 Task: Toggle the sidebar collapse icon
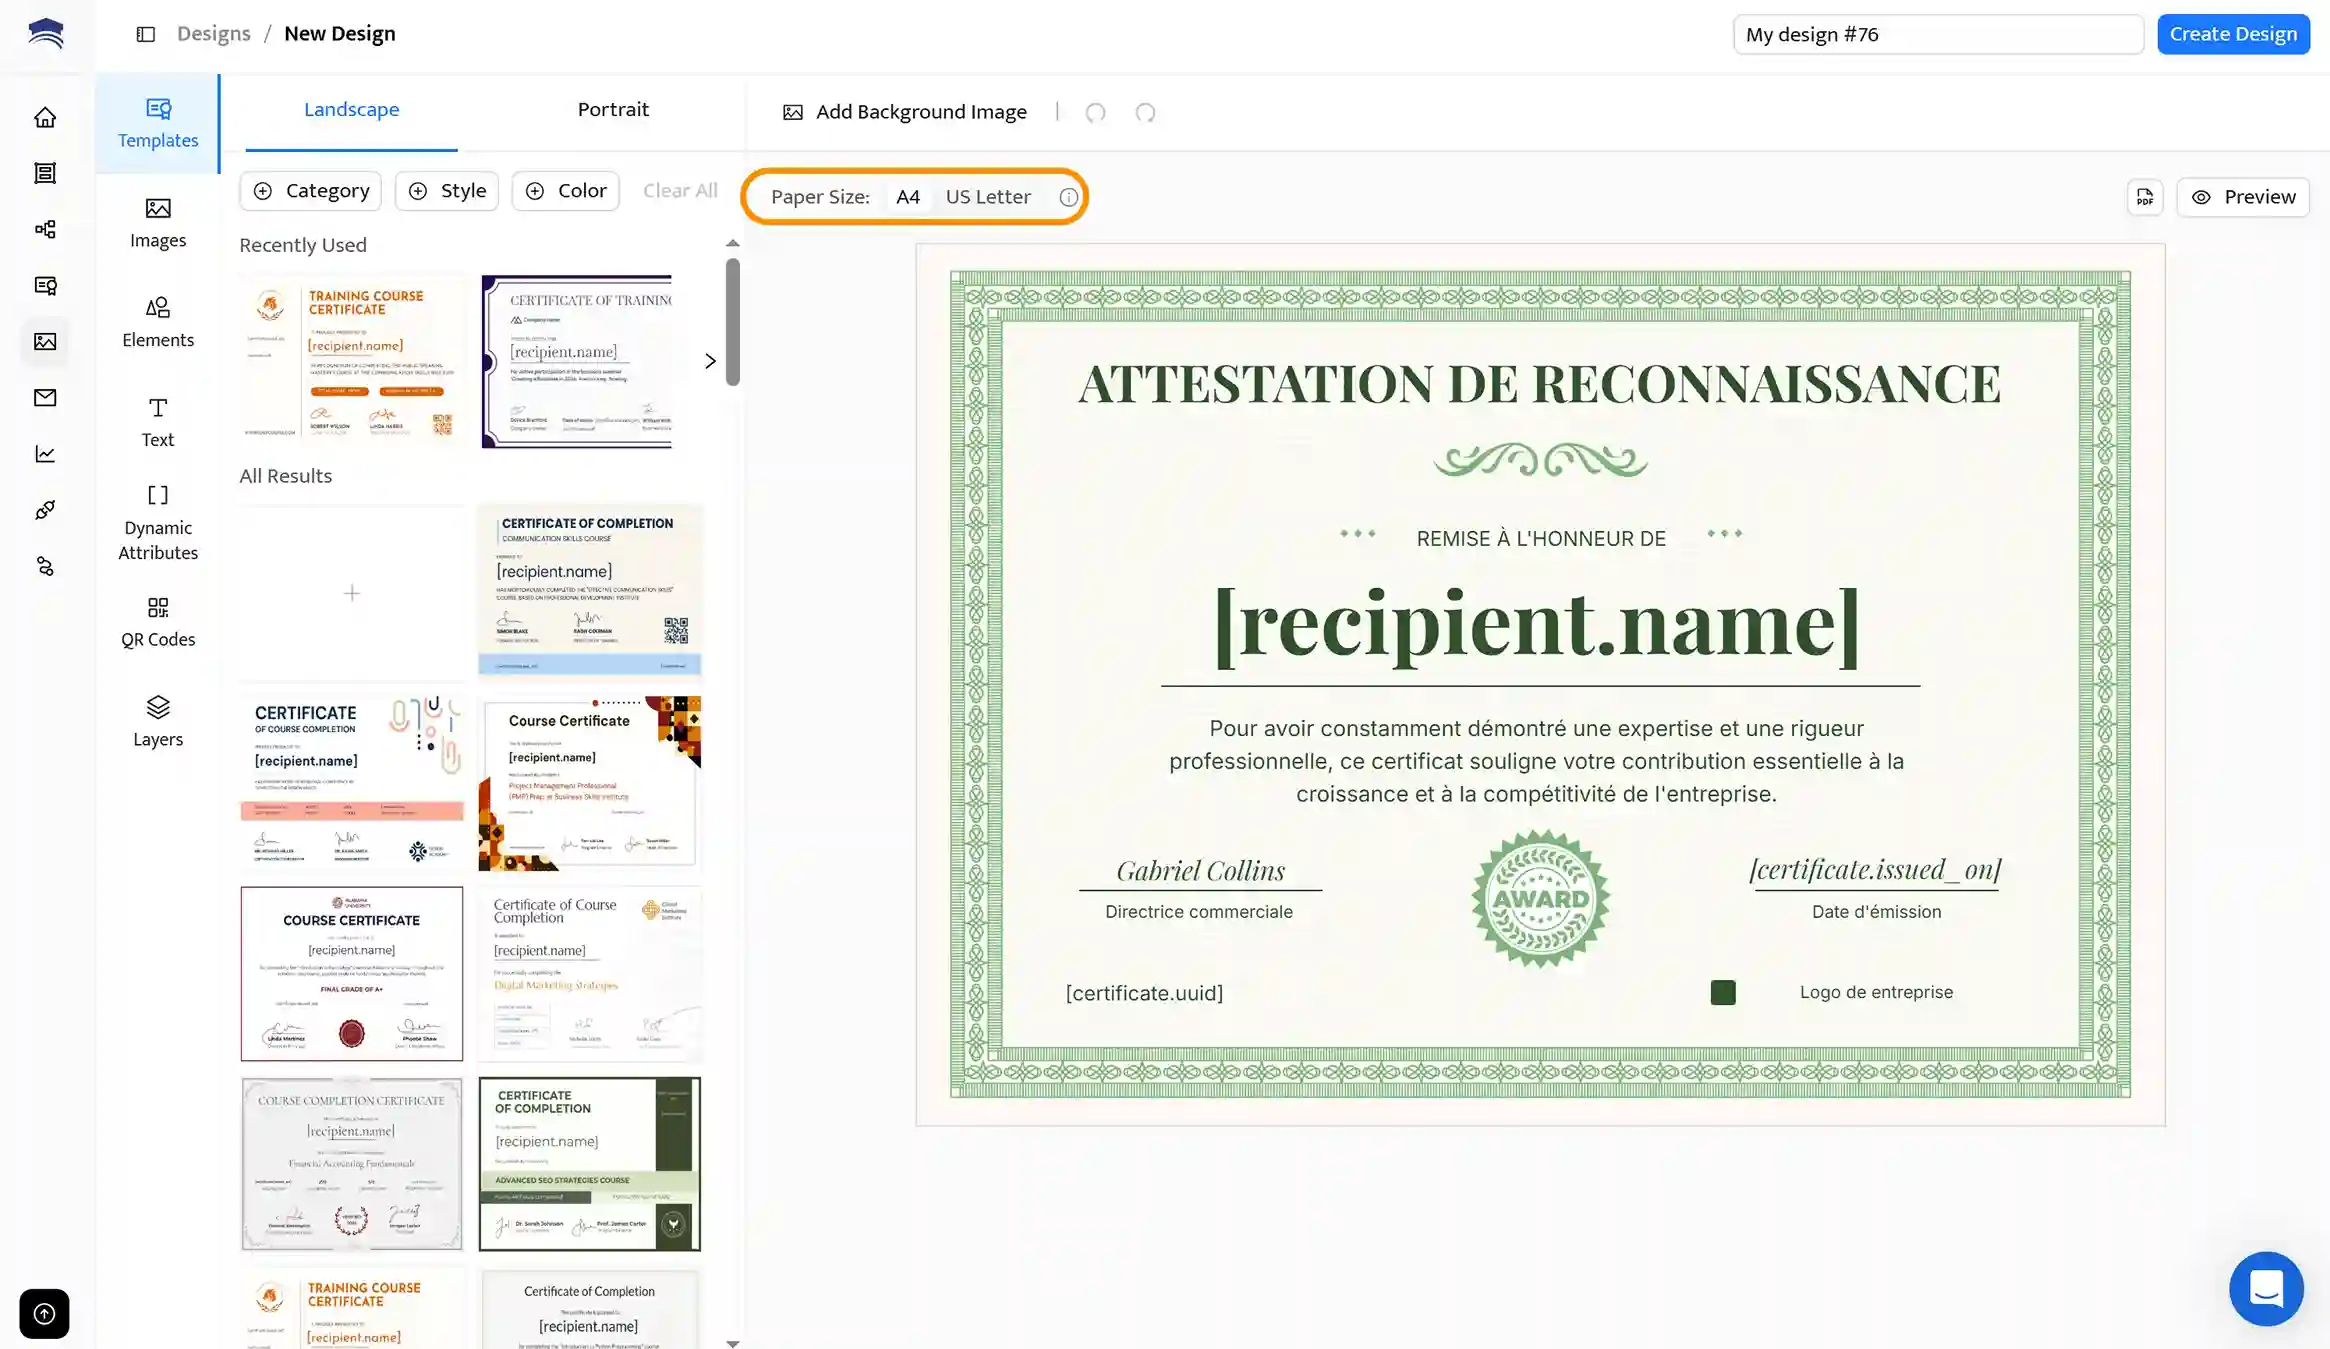click(x=146, y=34)
